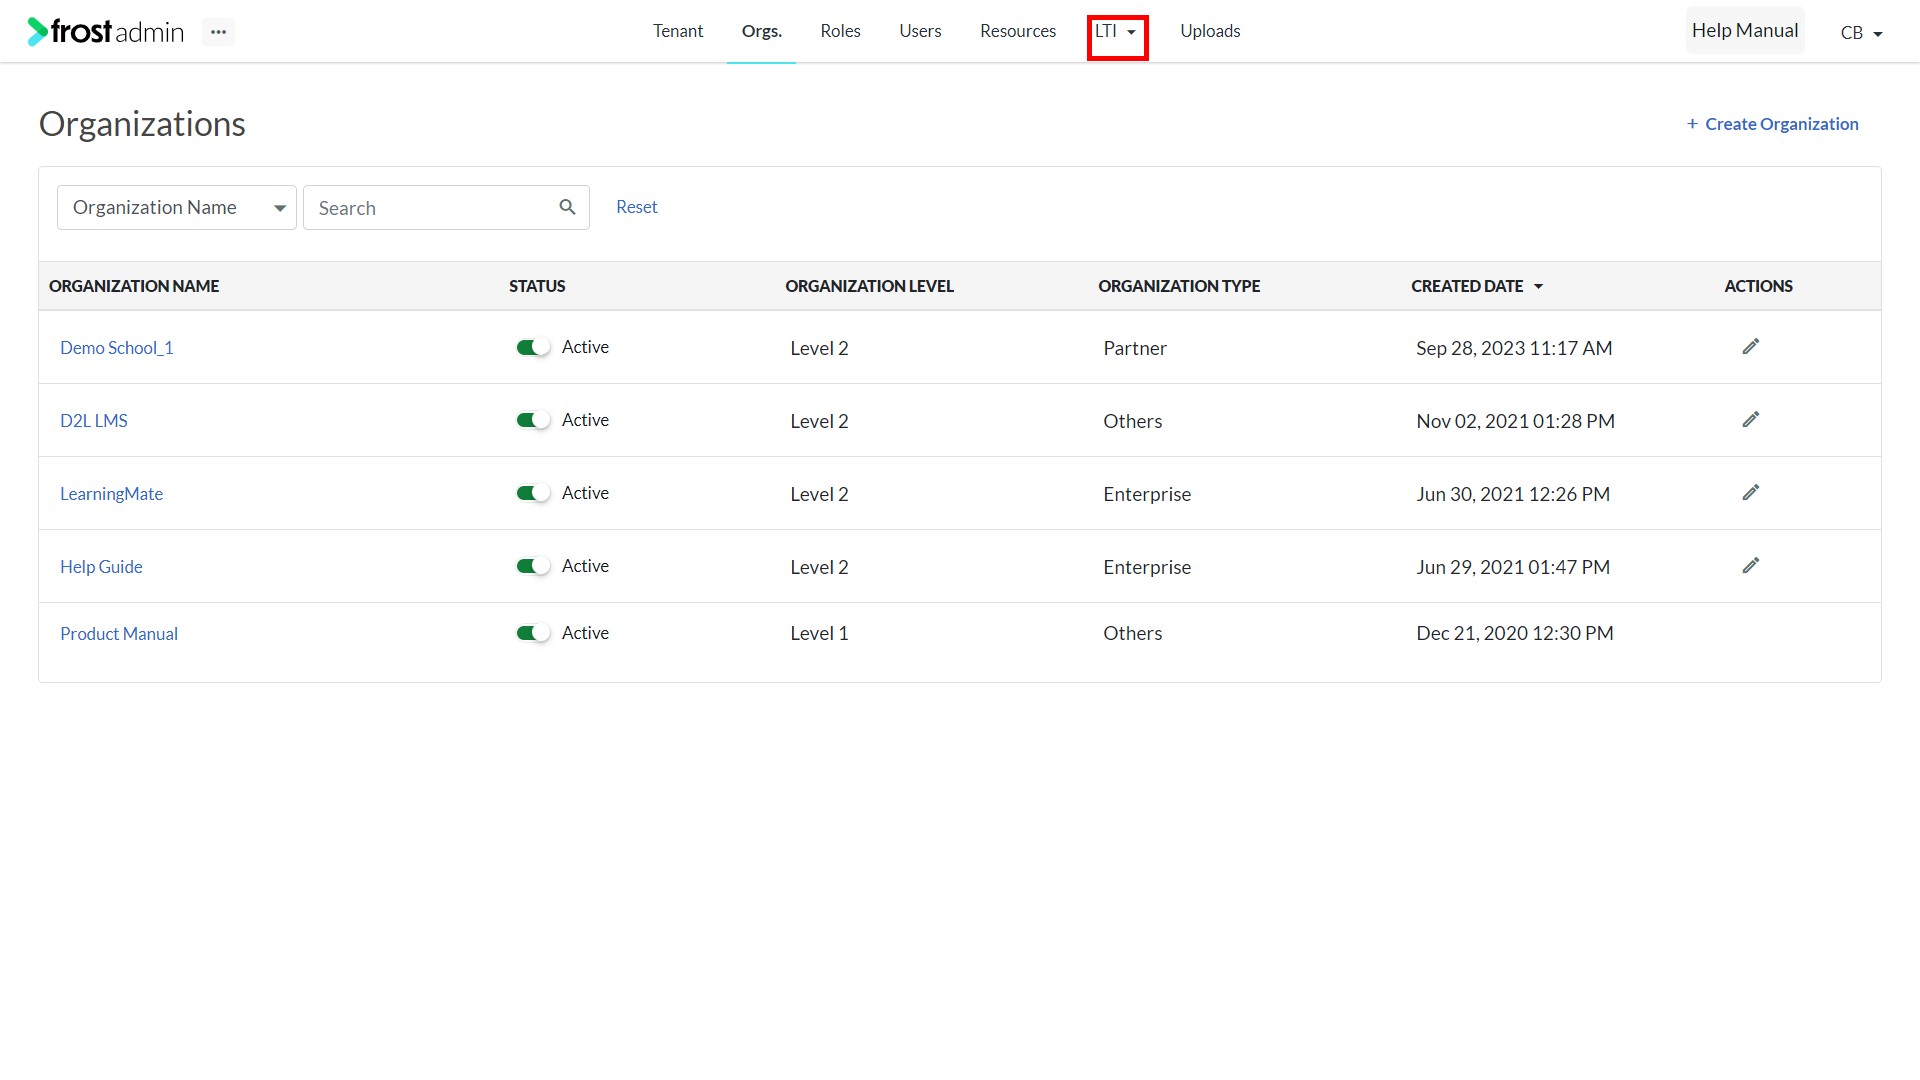Open the Organization Name filter dropdown
The image size is (1920, 1080).
tap(177, 207)
